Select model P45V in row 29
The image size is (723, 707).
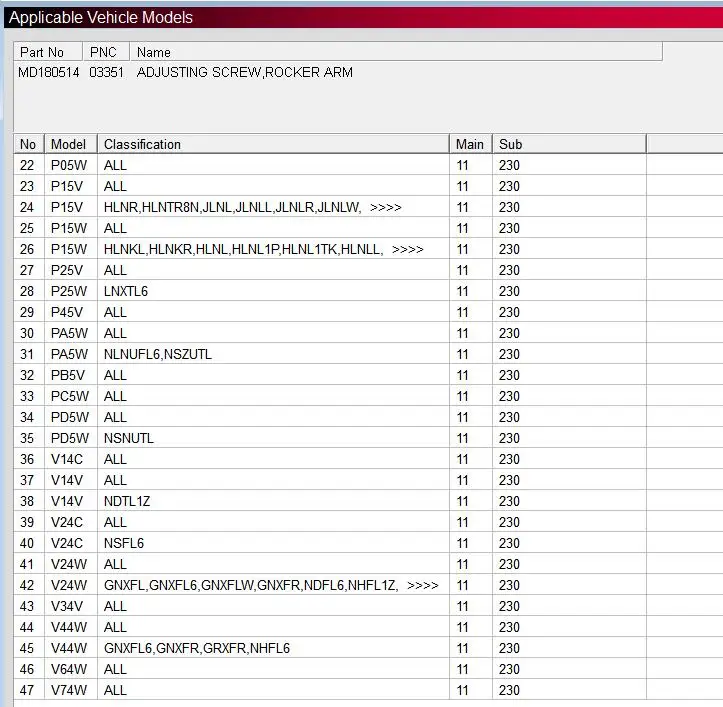click(67, 312)
